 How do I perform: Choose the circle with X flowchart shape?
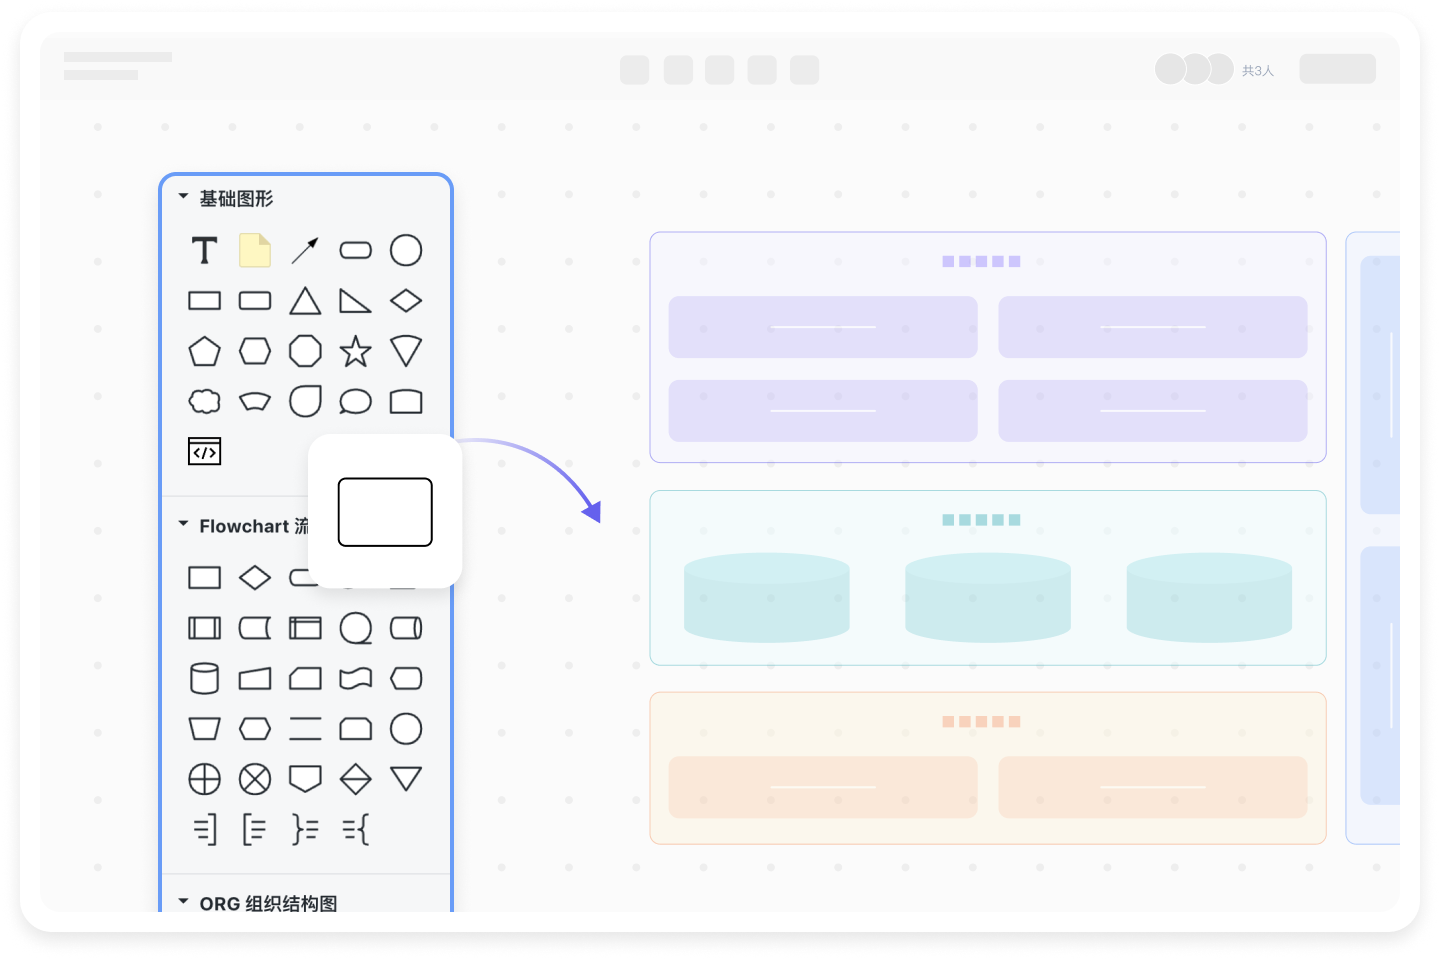click(x=255, y=779)
